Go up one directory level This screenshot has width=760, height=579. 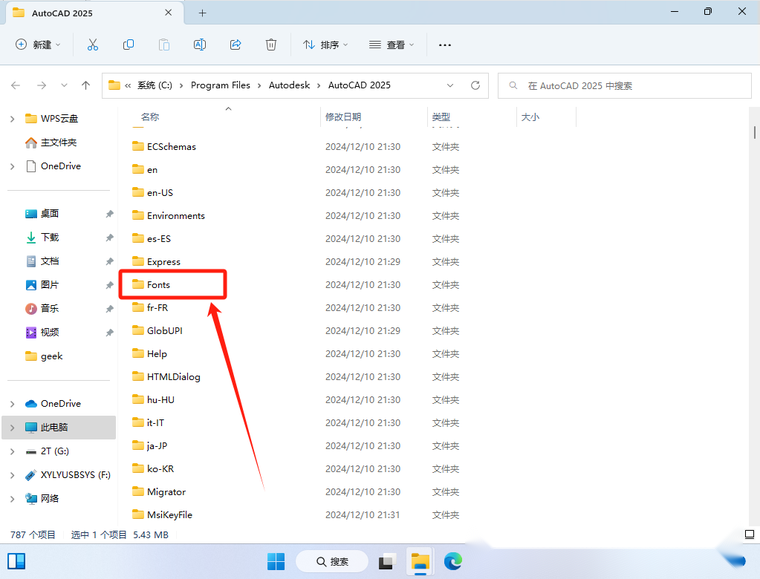[87, 86]
